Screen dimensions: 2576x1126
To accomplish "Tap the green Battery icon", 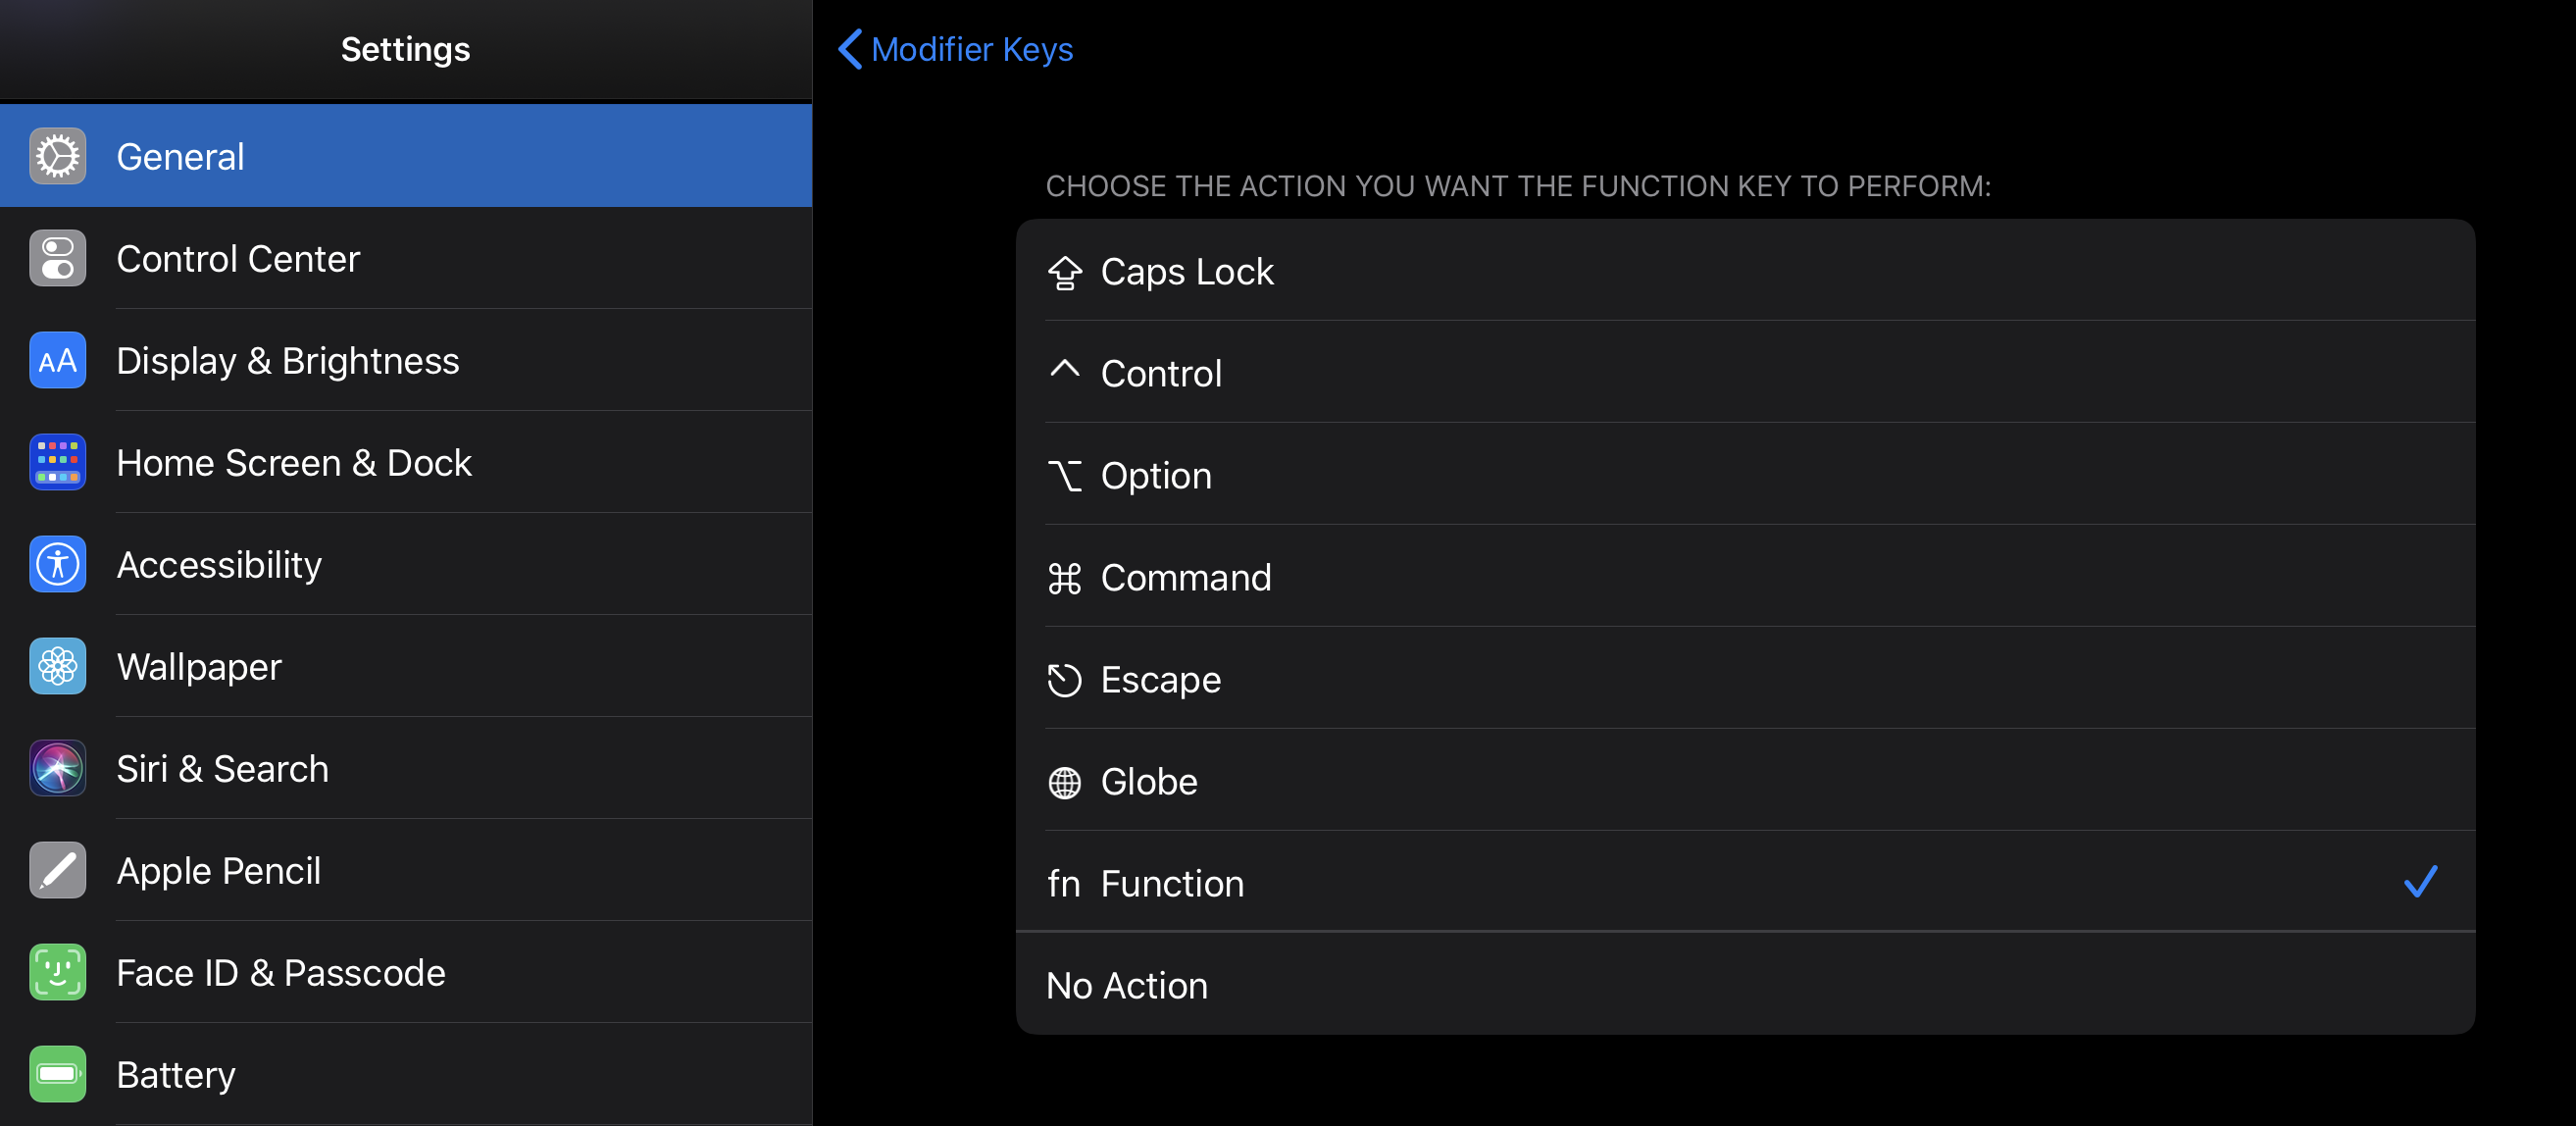I will (x=58, y=1075).
